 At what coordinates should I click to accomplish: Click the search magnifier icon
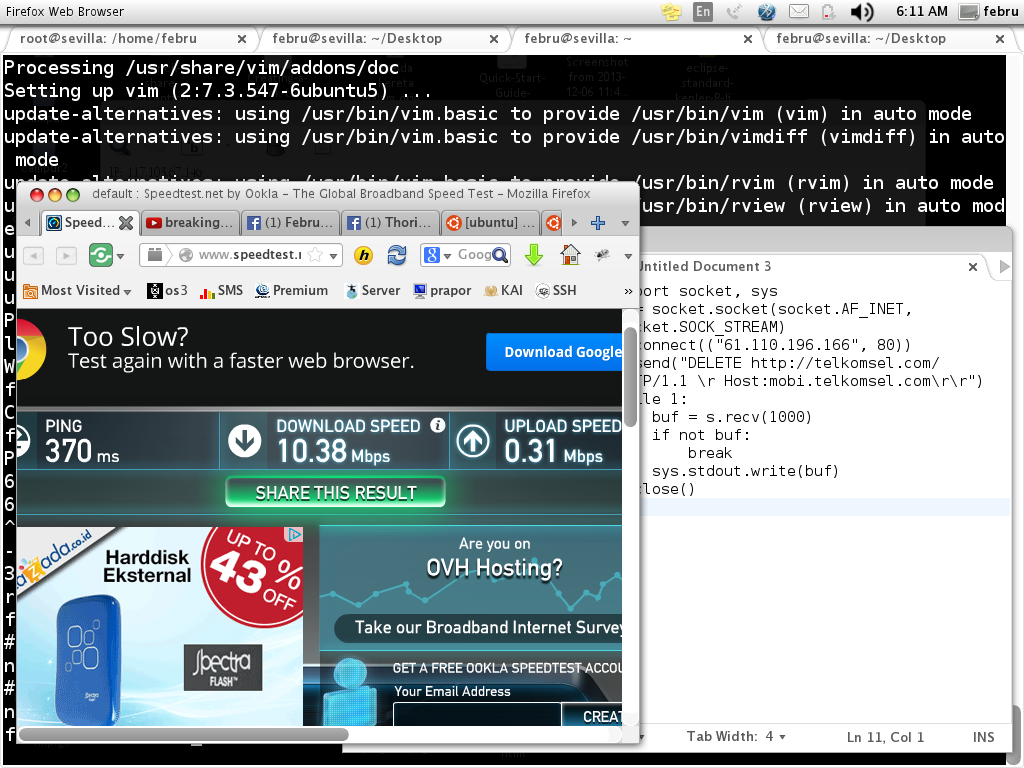pos(500,255)
